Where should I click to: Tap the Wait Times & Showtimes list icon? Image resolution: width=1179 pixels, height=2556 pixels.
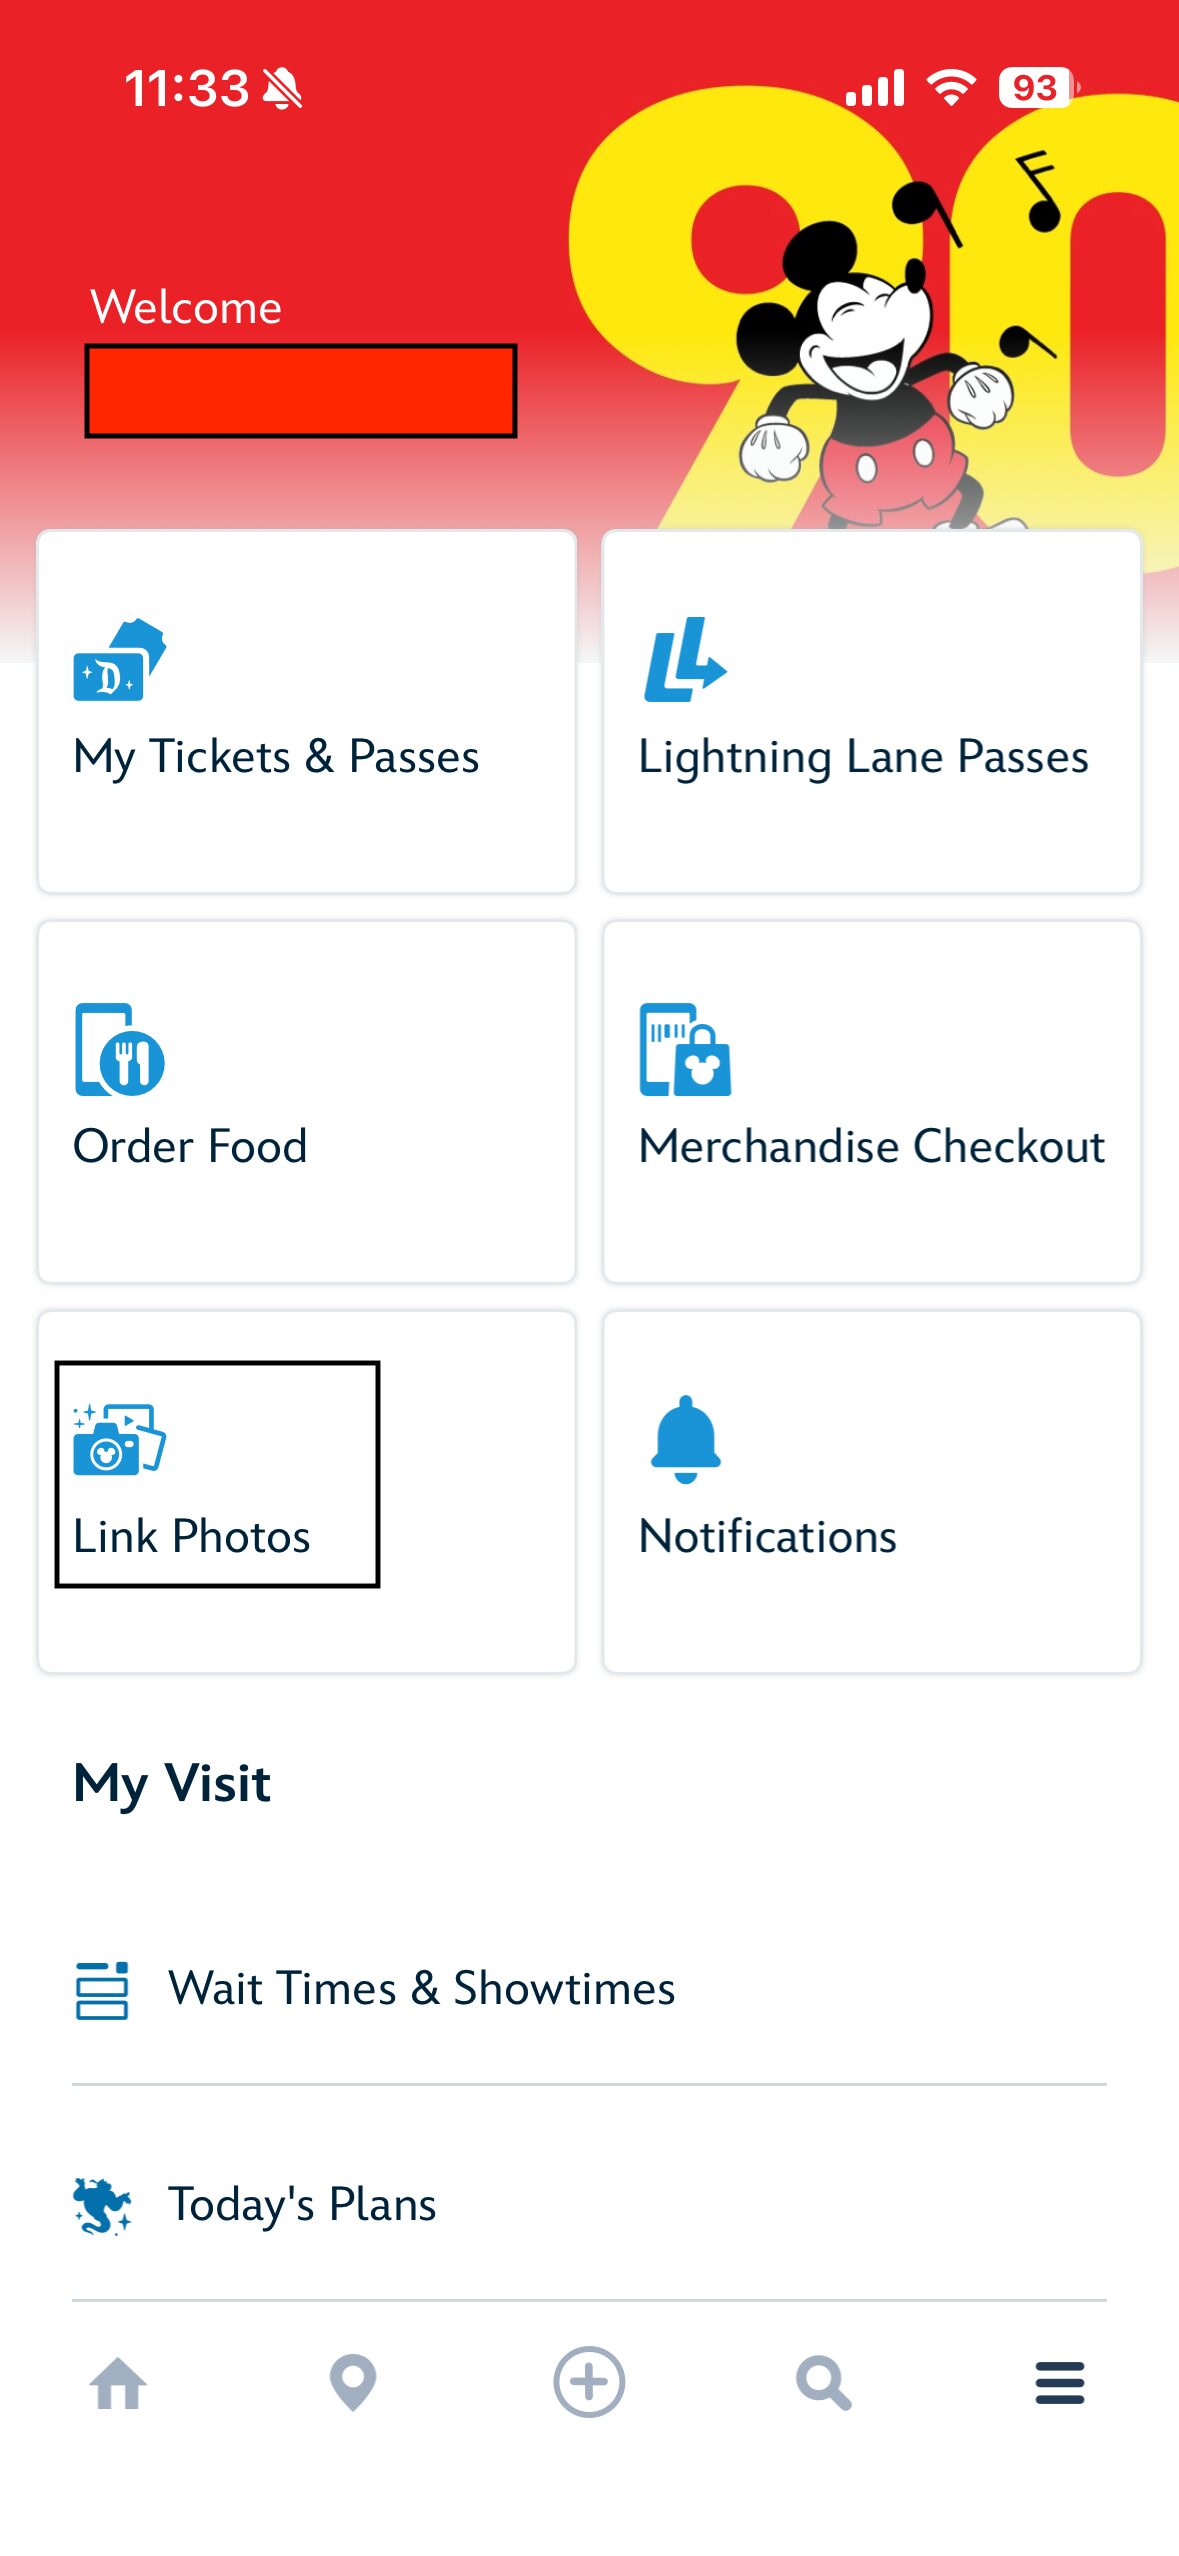coord(102,1990)
